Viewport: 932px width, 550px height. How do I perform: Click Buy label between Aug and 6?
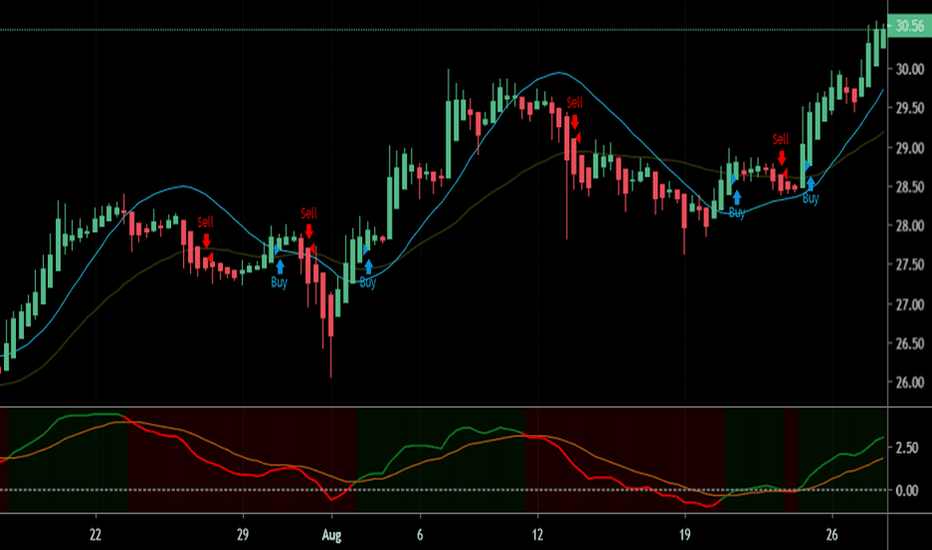(x=367, y=282)
